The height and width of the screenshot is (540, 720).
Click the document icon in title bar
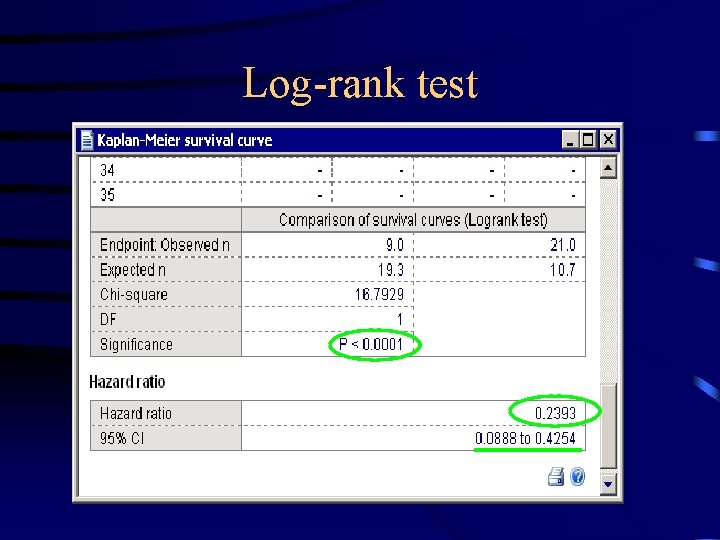click(87, 140)
